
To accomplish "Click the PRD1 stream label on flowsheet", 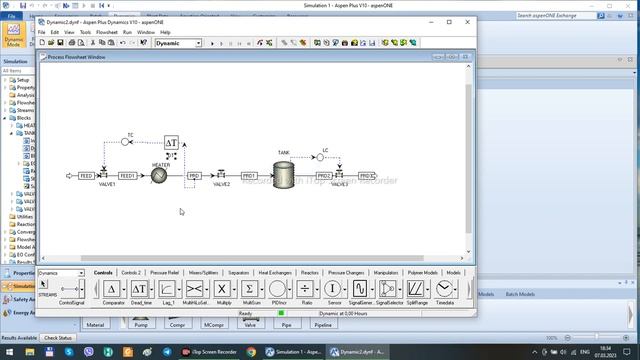I will pyautogui.click(x=249, y=176).
